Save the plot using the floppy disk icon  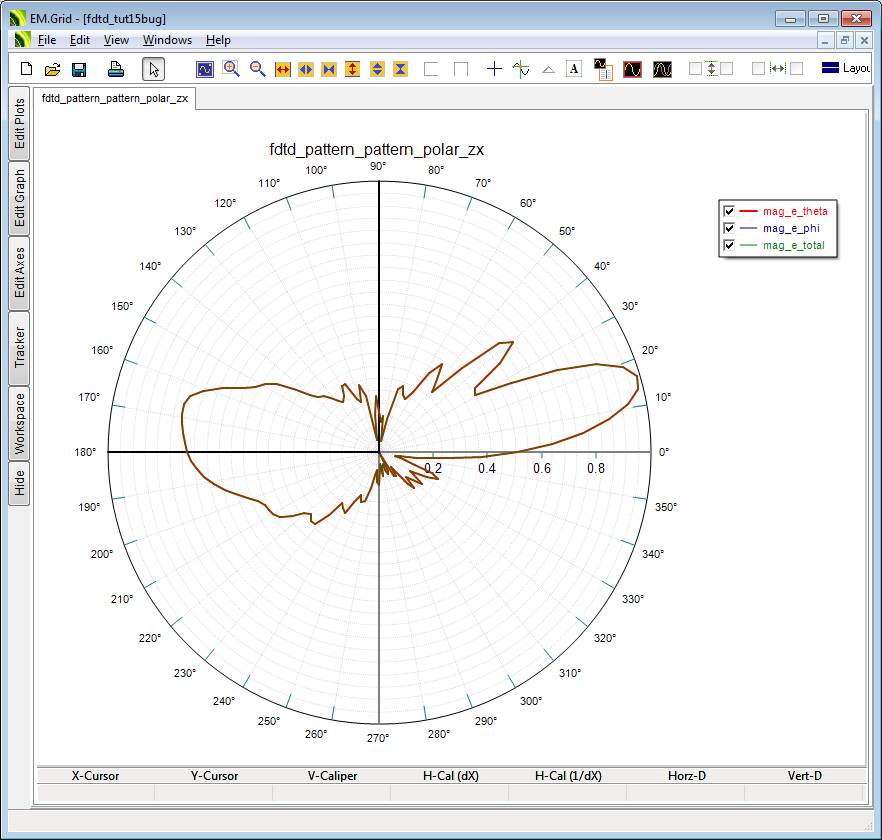(79, 69)
